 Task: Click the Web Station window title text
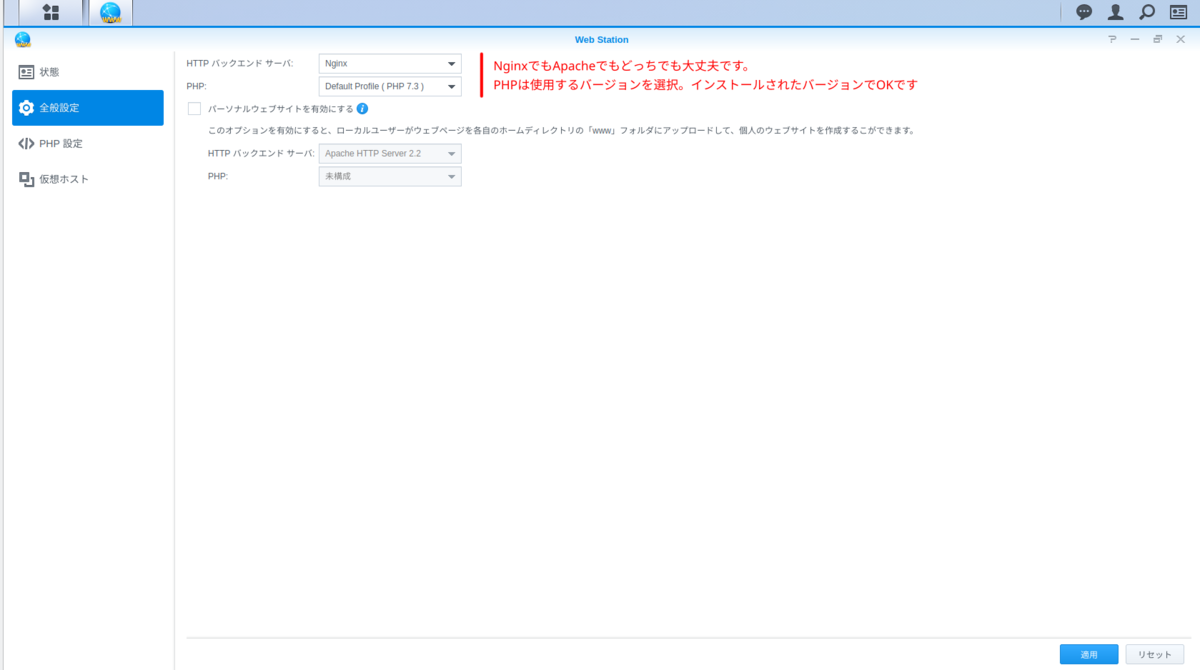(602, 39)
